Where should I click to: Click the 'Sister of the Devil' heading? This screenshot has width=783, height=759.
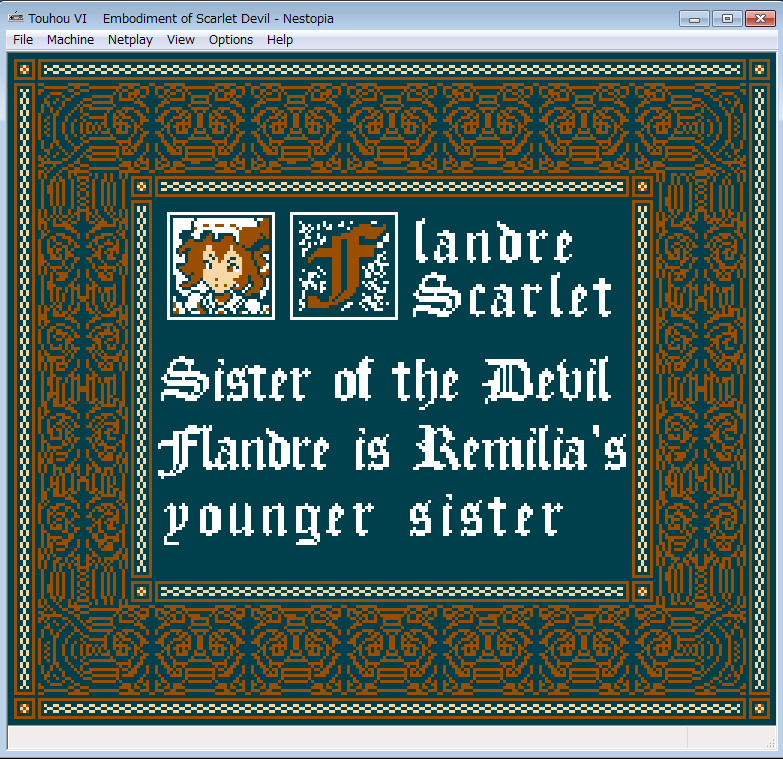[386, 382]
